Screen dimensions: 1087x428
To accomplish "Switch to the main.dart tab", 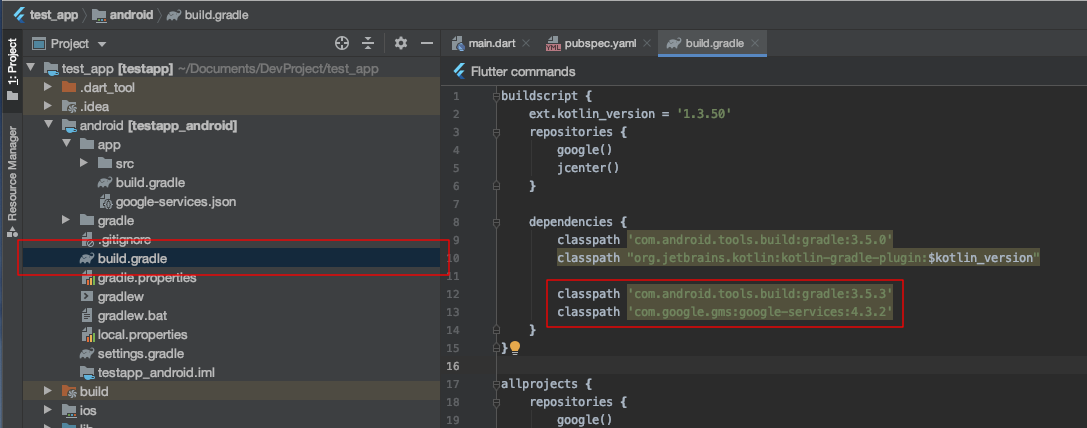I will coord(492,43).
